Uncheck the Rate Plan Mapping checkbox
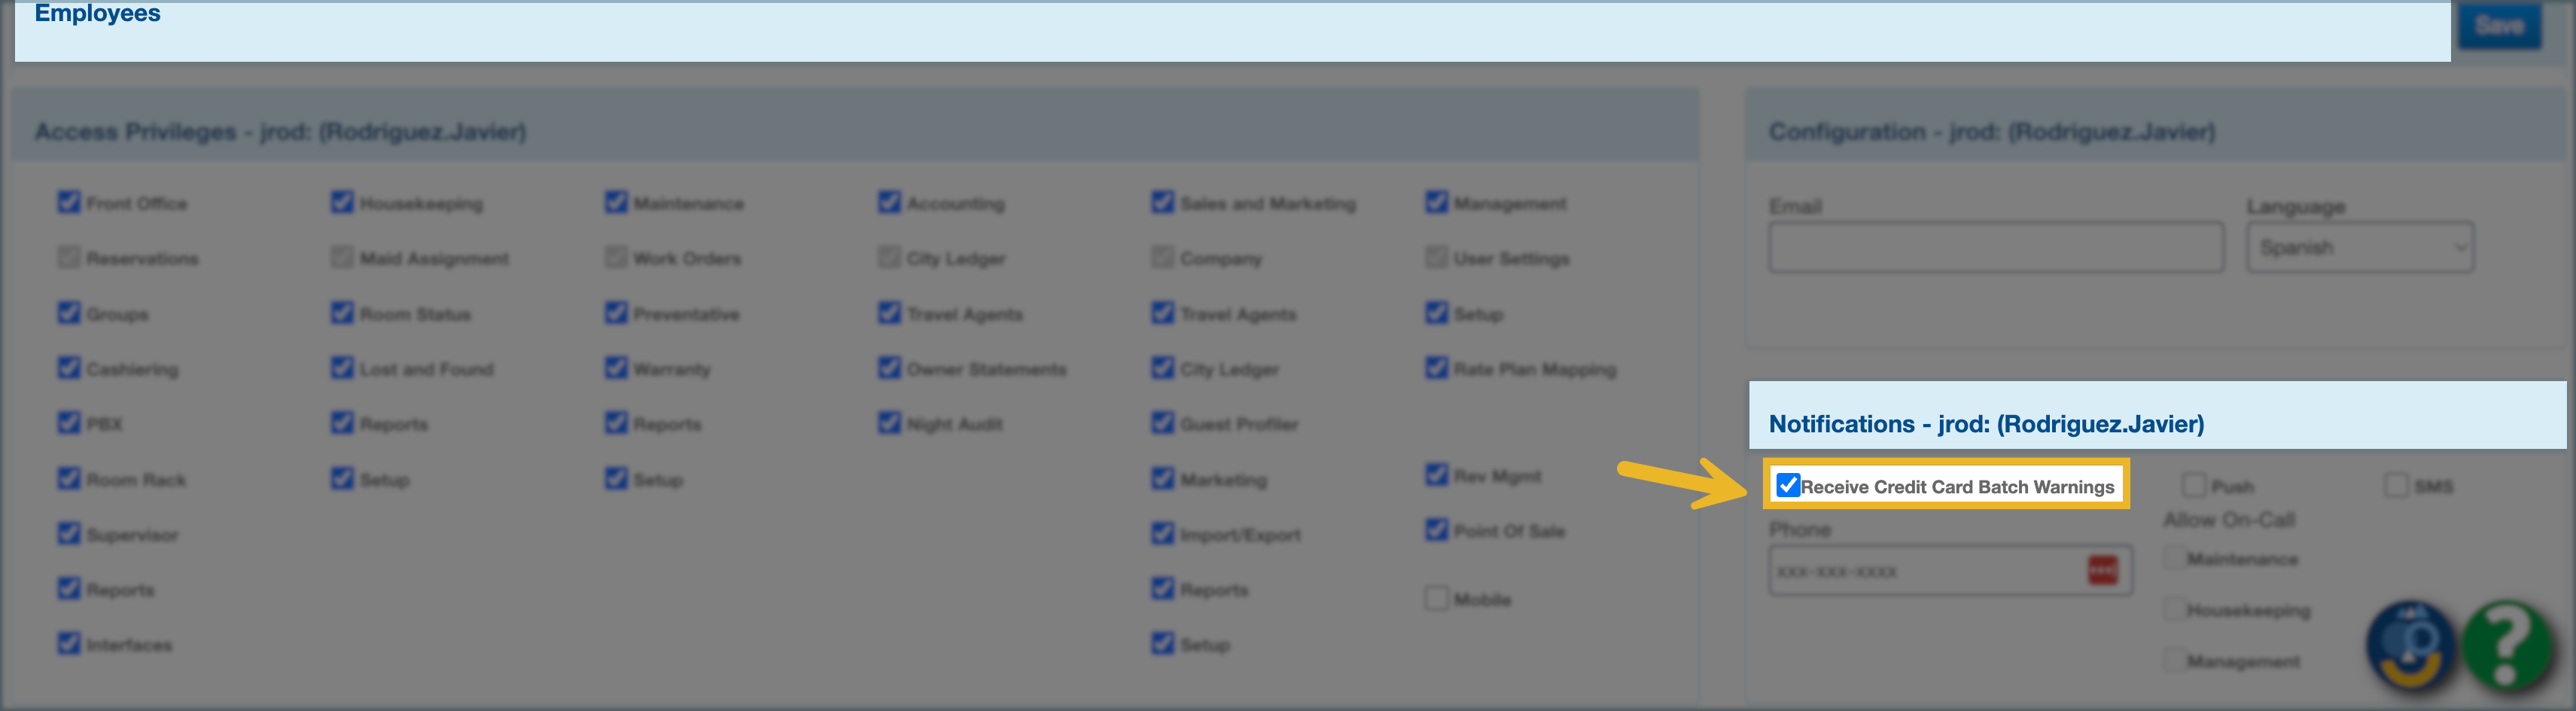The height and width of the screenshot is (711, 2576). (1436, 368)
